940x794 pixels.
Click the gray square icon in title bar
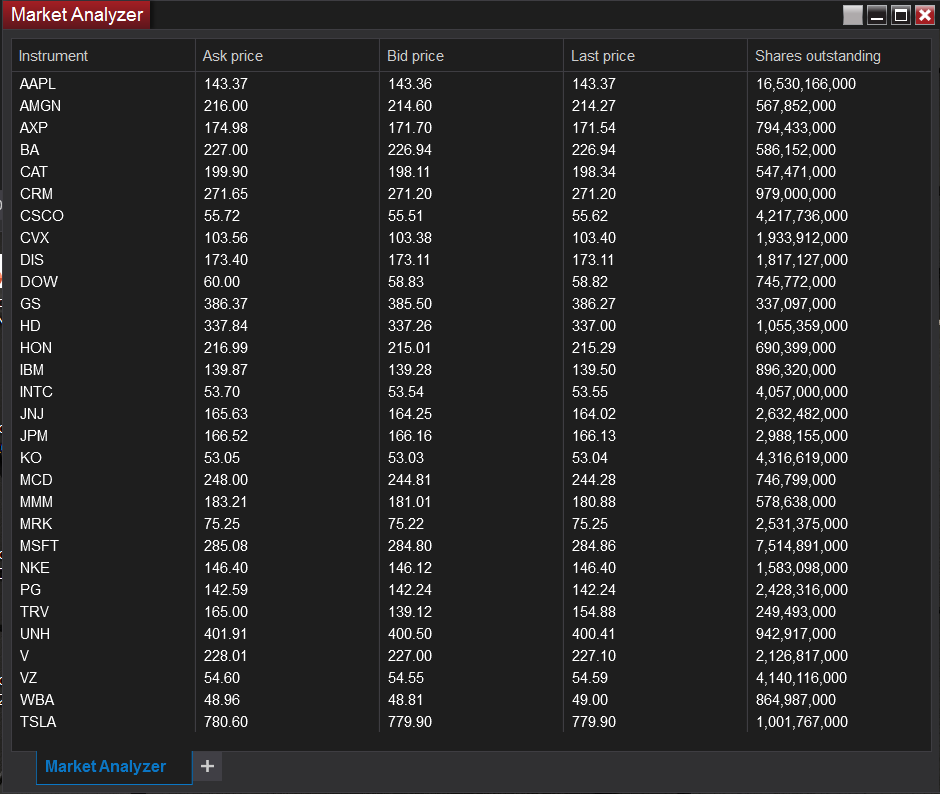[852, 16]
